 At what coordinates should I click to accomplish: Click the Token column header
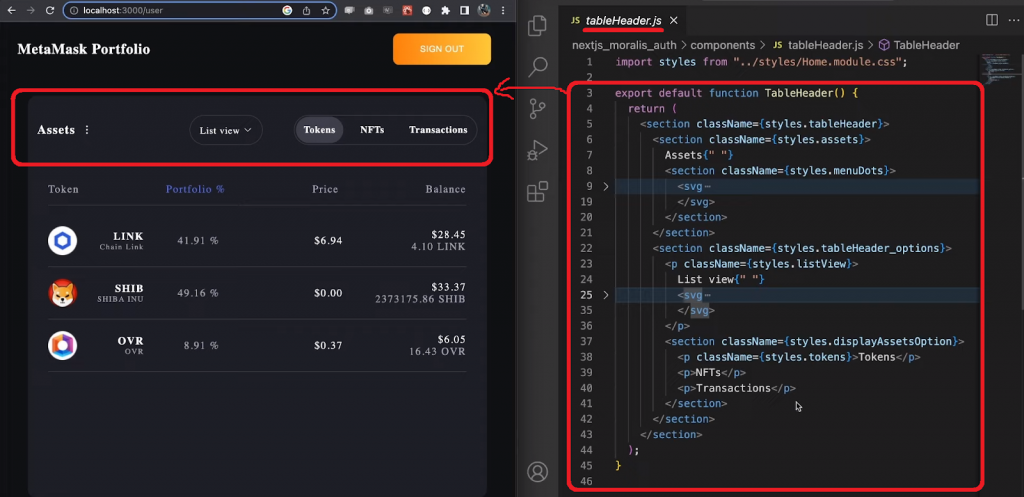(x=63, y=189)
